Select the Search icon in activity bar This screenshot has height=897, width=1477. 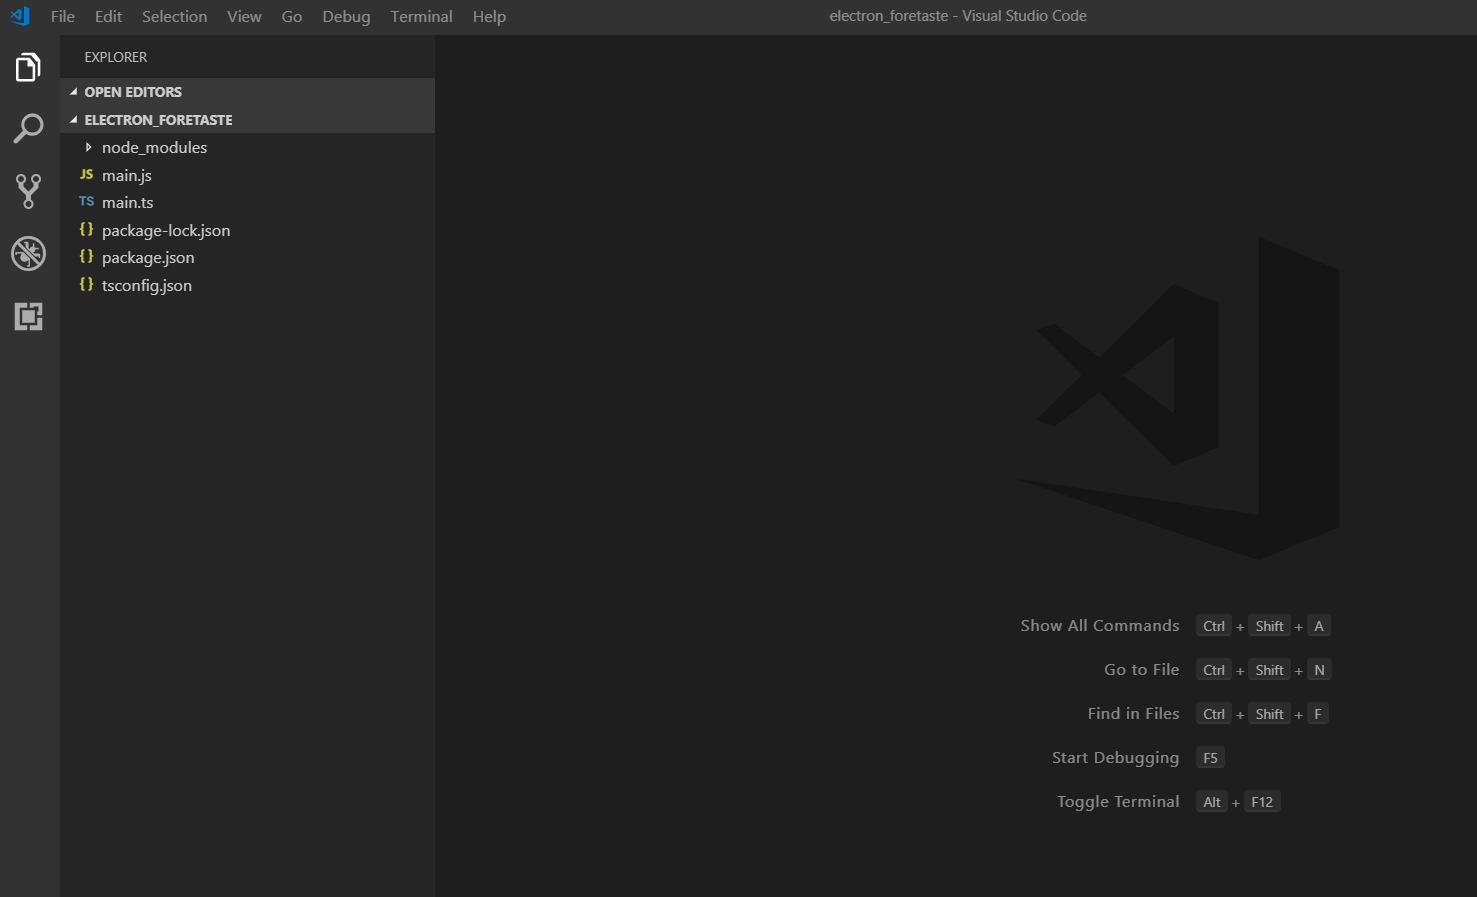27,128
